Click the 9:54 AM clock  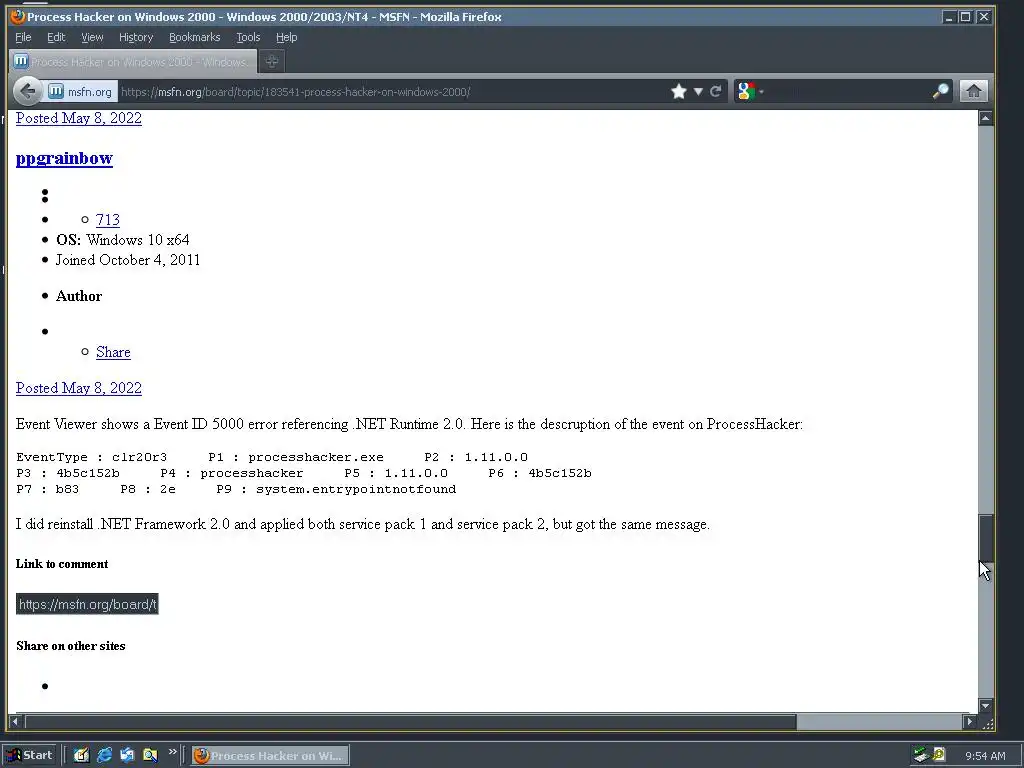coord(985,756)
